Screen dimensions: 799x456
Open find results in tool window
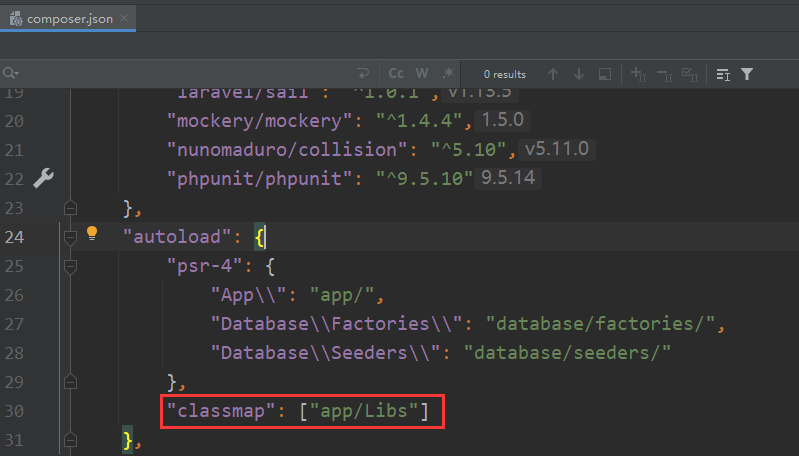(605, 74)
